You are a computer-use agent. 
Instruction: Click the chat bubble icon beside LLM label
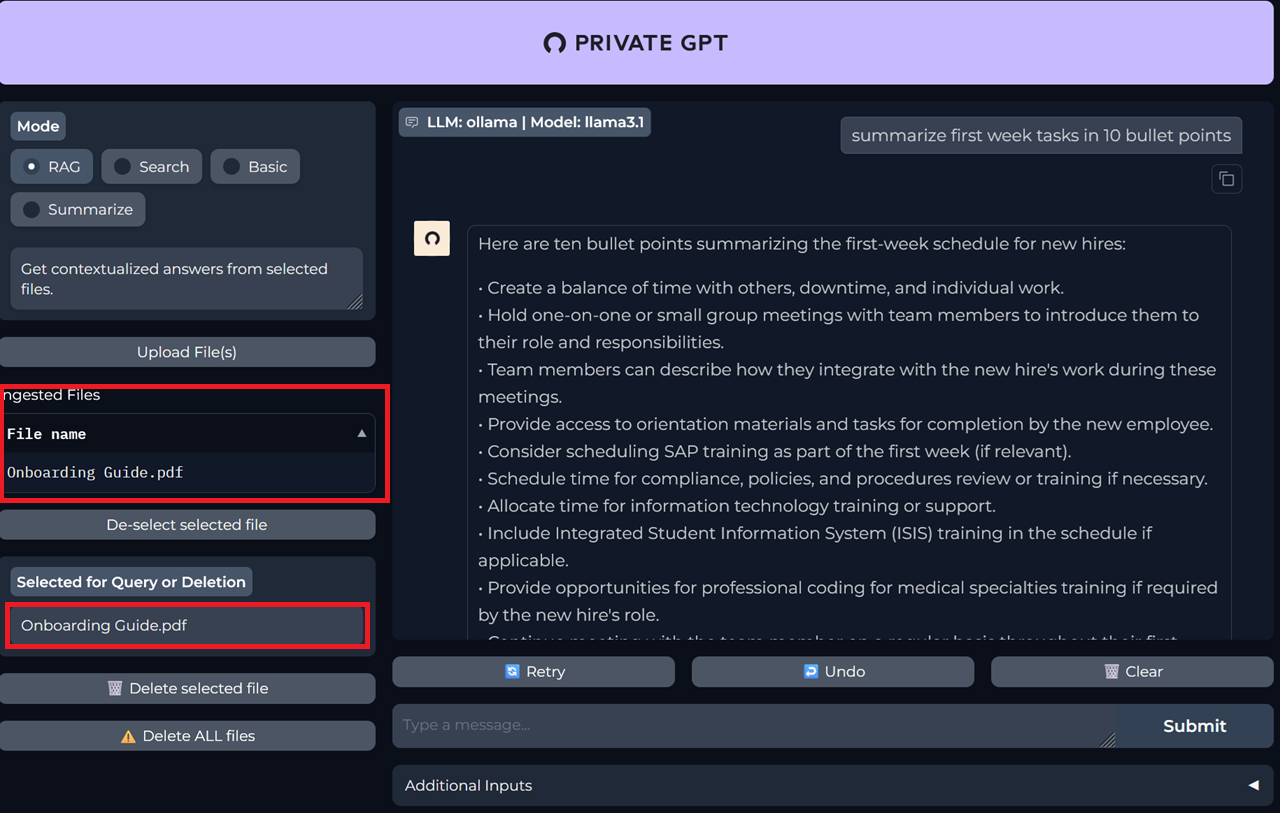[412, 123]
